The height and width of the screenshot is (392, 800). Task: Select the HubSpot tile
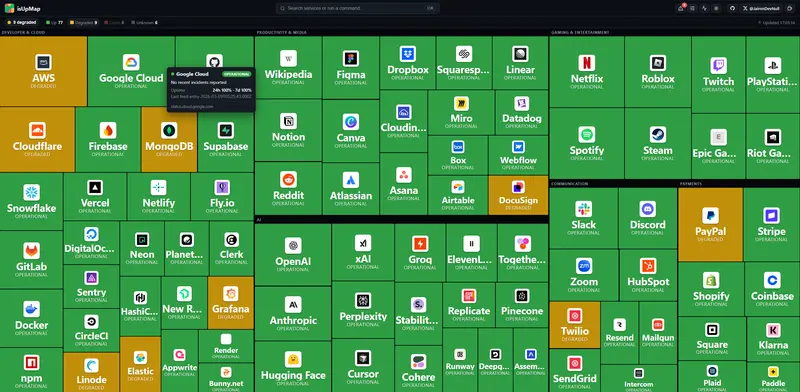pyautogui.click(x=647, y=275)
